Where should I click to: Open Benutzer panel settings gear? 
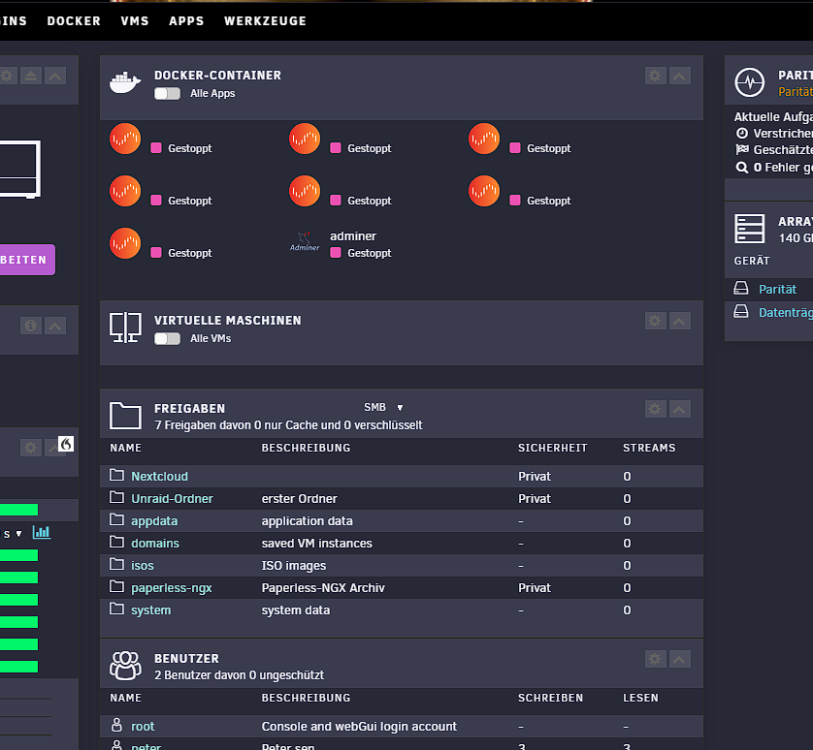tap(655, 659)
